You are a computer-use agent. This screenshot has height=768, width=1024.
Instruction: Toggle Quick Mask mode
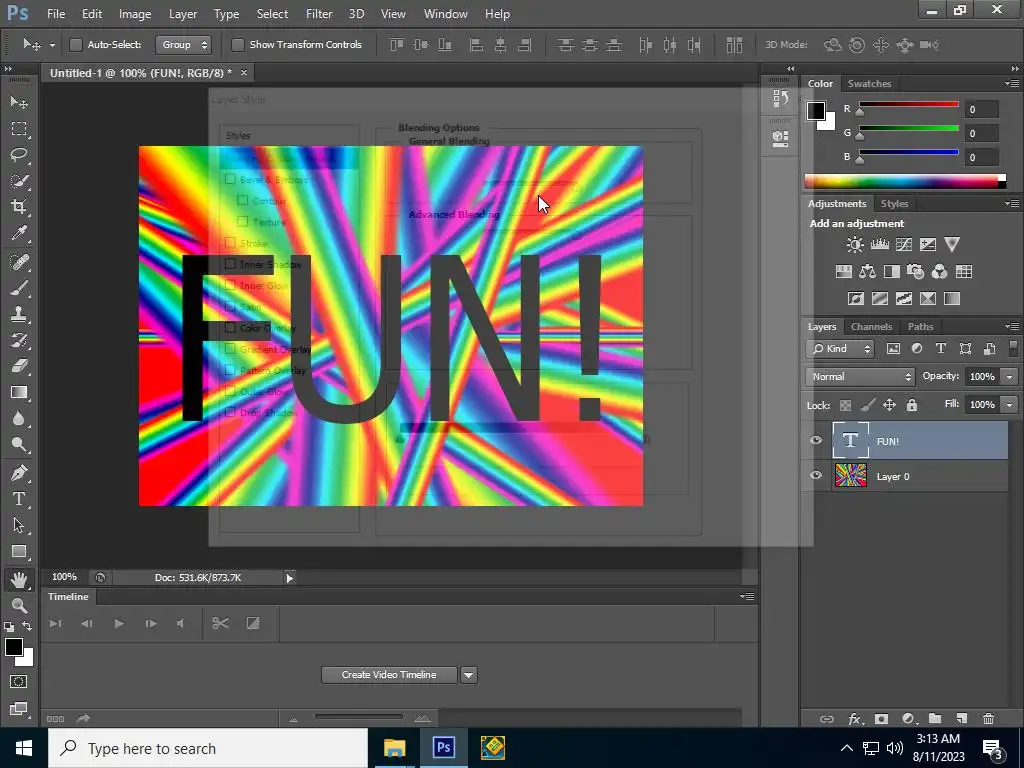[x=19, y=682]
